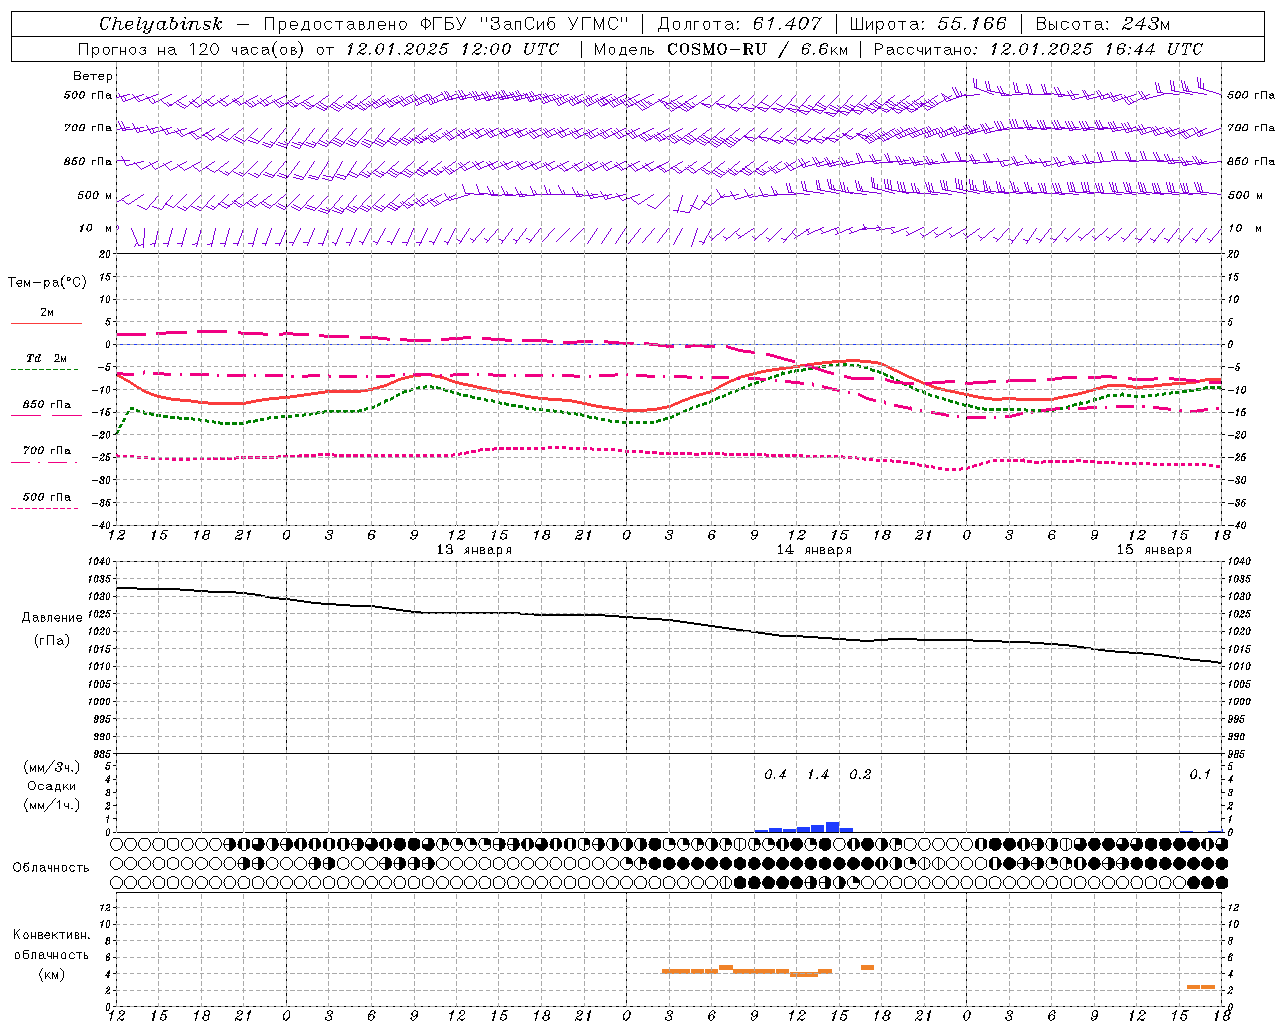Screen dimensions: 1280x1024
Task: Click the Рассчитано: 12.01.2025 16:44 UTC timestamp
Action: [x=1038, y=49]
